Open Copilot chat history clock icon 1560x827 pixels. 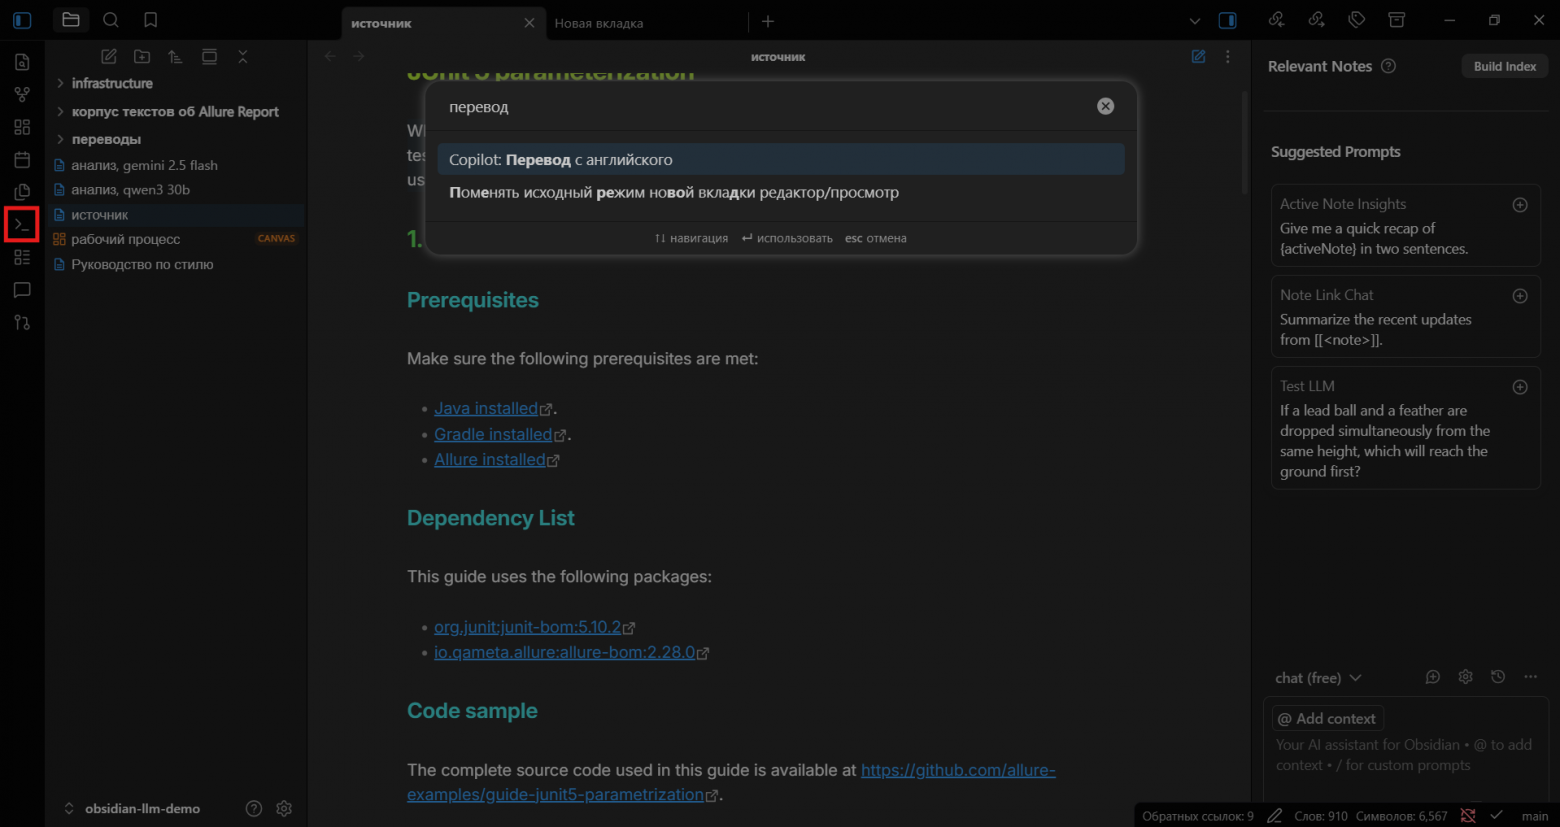click(1497, 677)
